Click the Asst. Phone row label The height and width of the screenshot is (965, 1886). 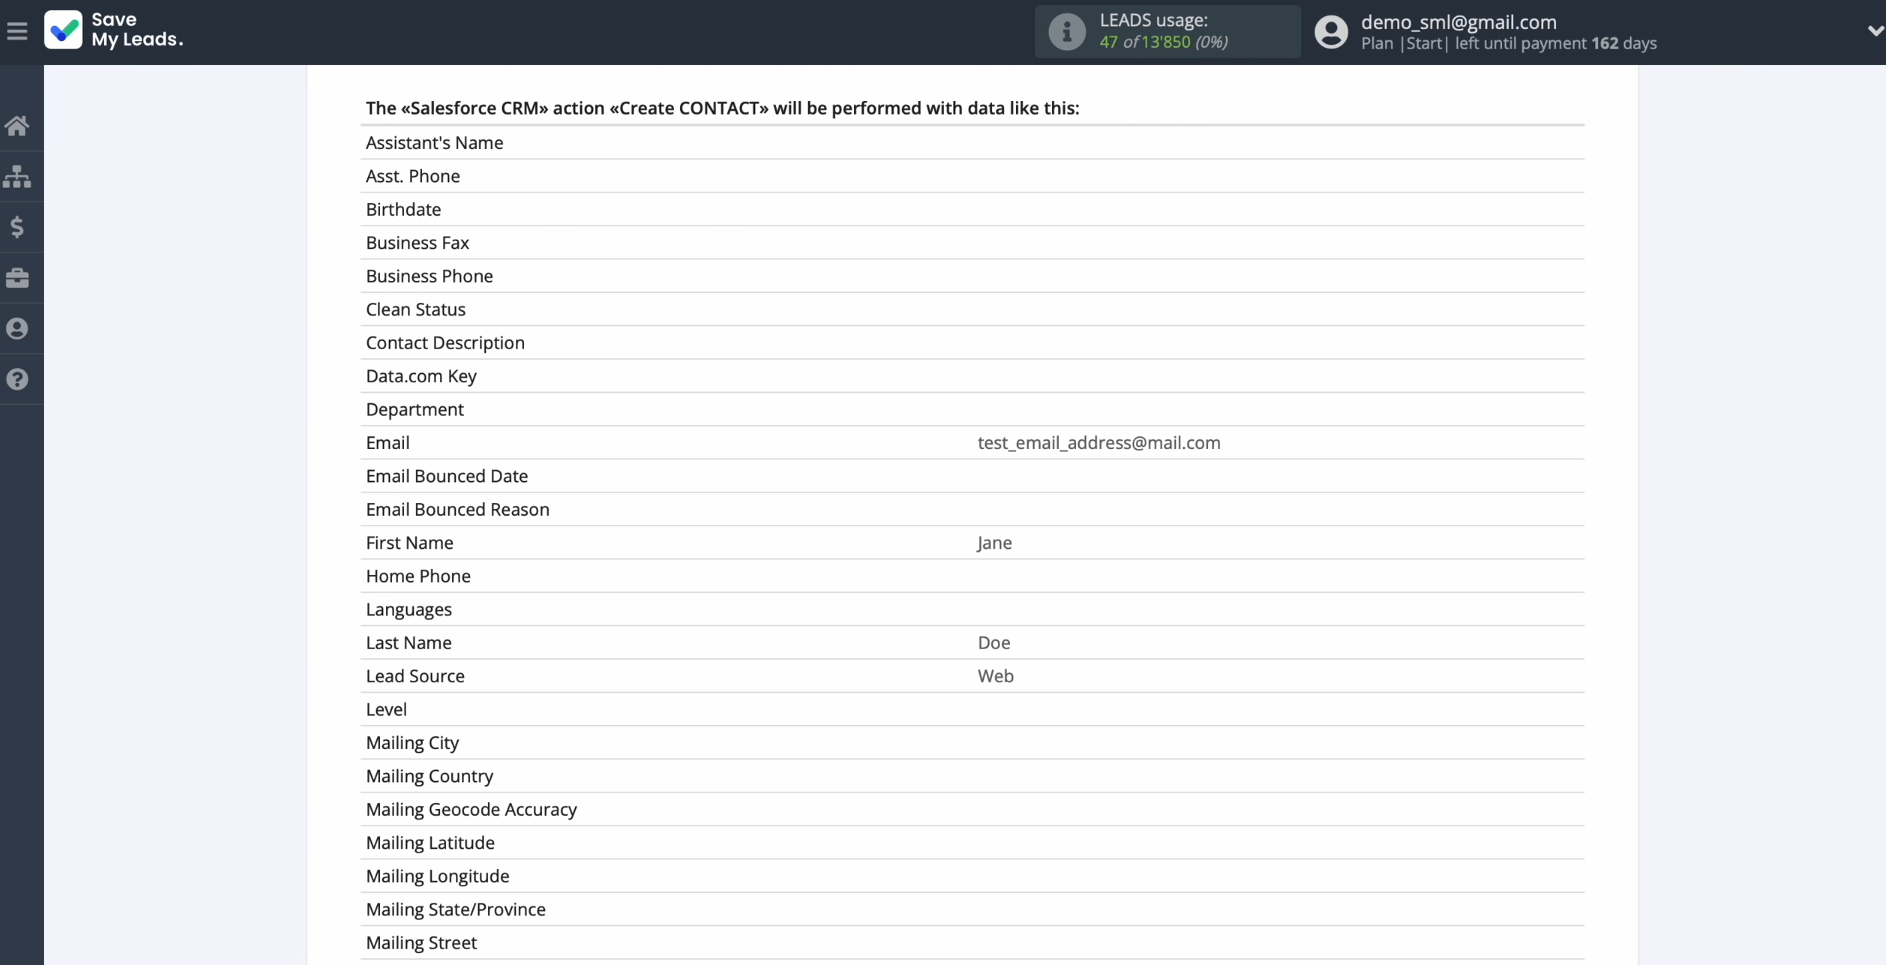point(413,176)
